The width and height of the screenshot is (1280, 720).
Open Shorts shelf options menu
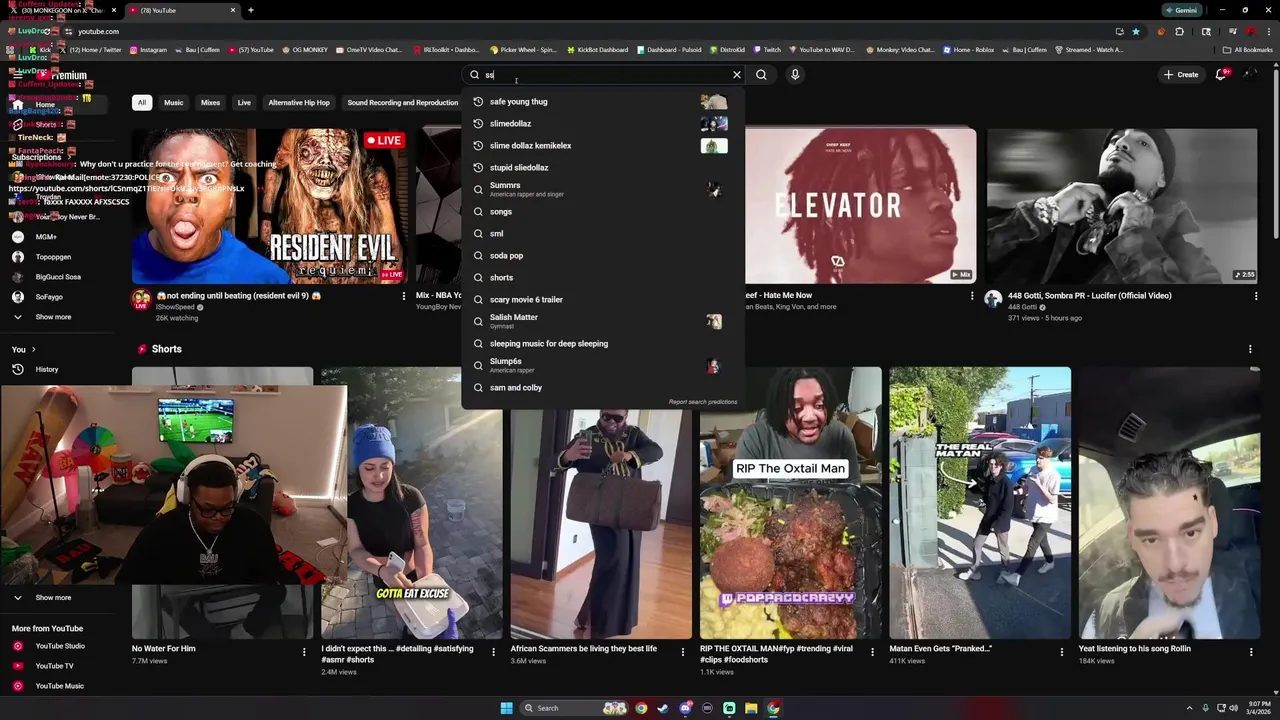[1250, 349]
